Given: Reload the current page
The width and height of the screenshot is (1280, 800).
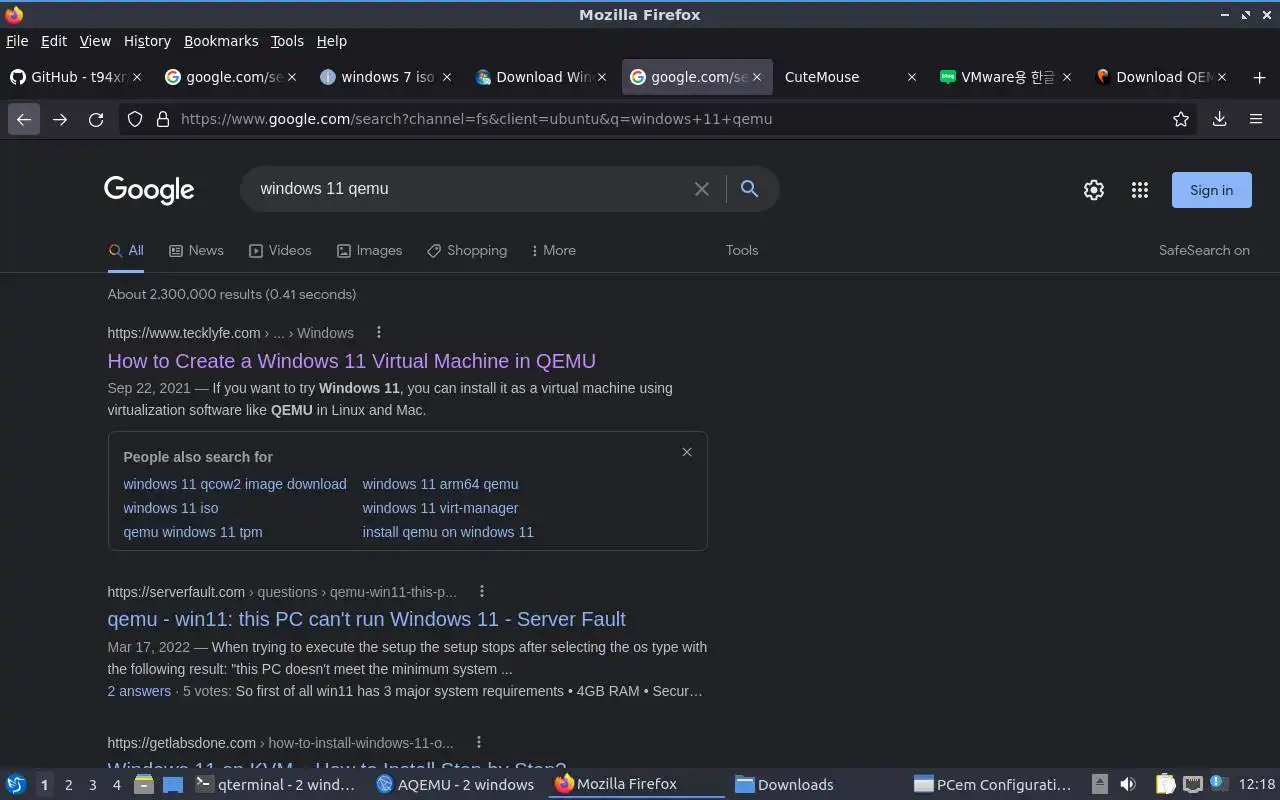Looking at the screenshot, I should pyautogui.click(x=96, y=119).
